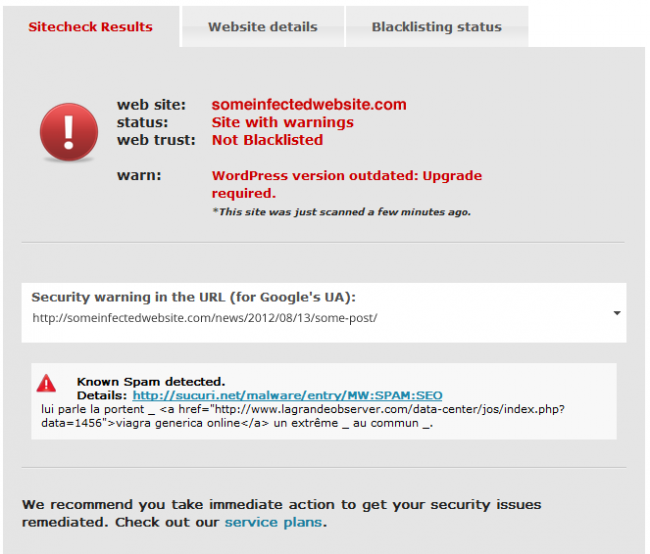Click the Not Blacklisted web trust text
Image resolution: width=650 pixels, height=554 pixels.
tap(267, 140)
